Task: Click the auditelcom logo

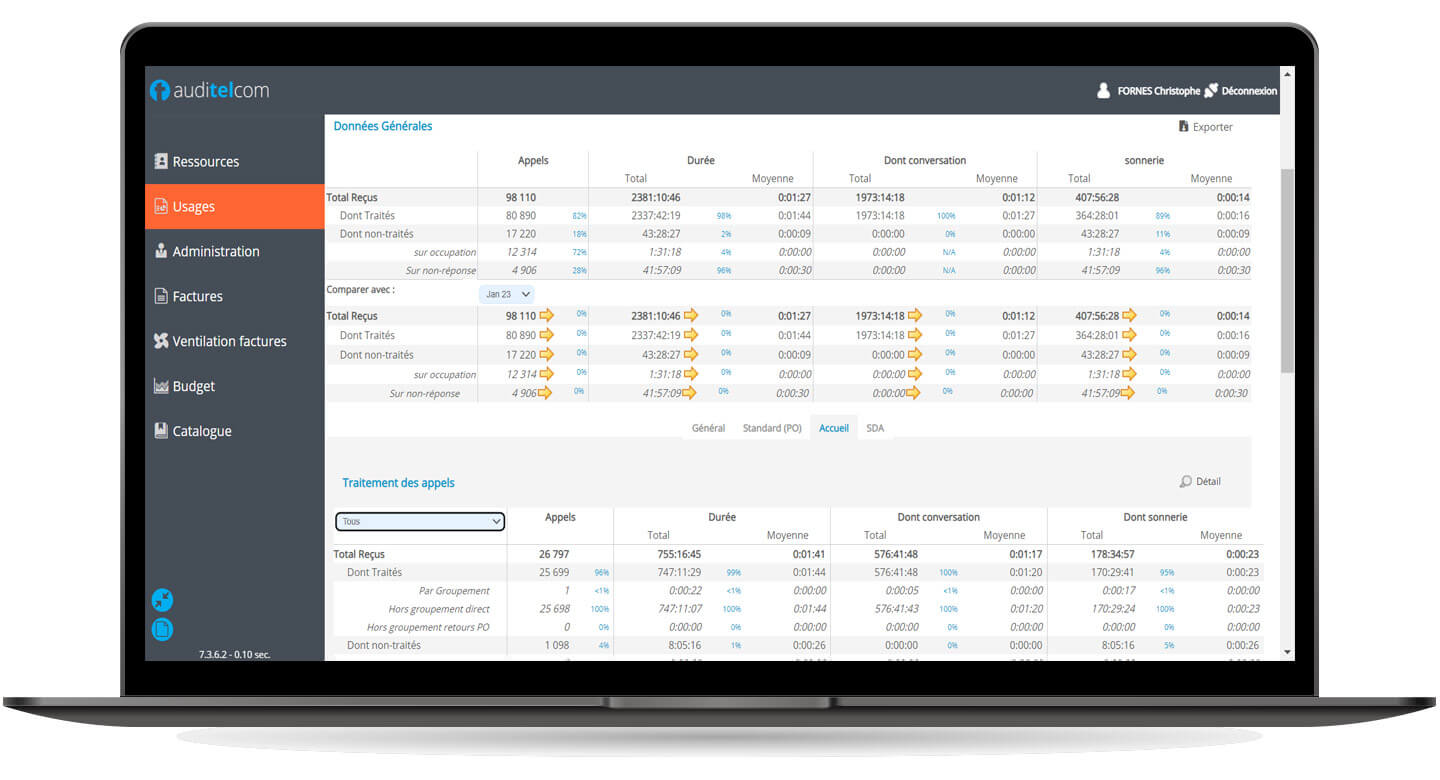Action: click(209, 90)
